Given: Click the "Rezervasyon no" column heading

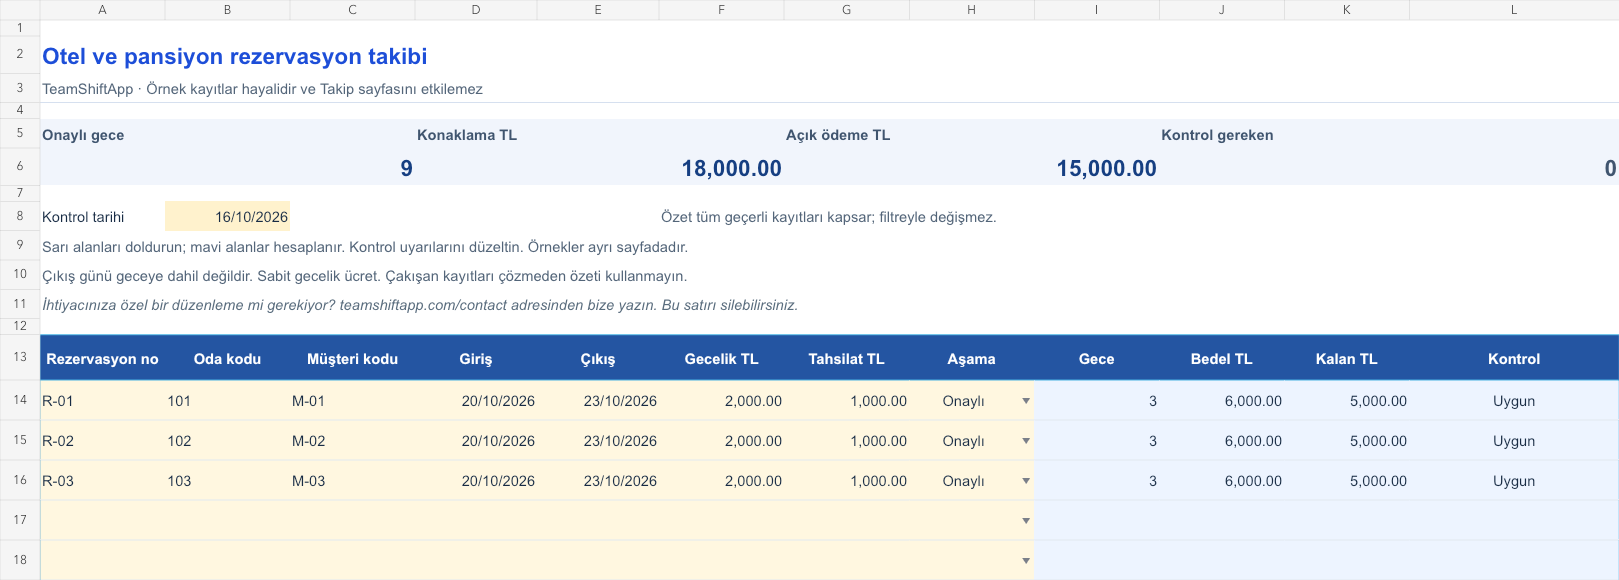Looking at the screenshot, I should (x=102, y=359).
